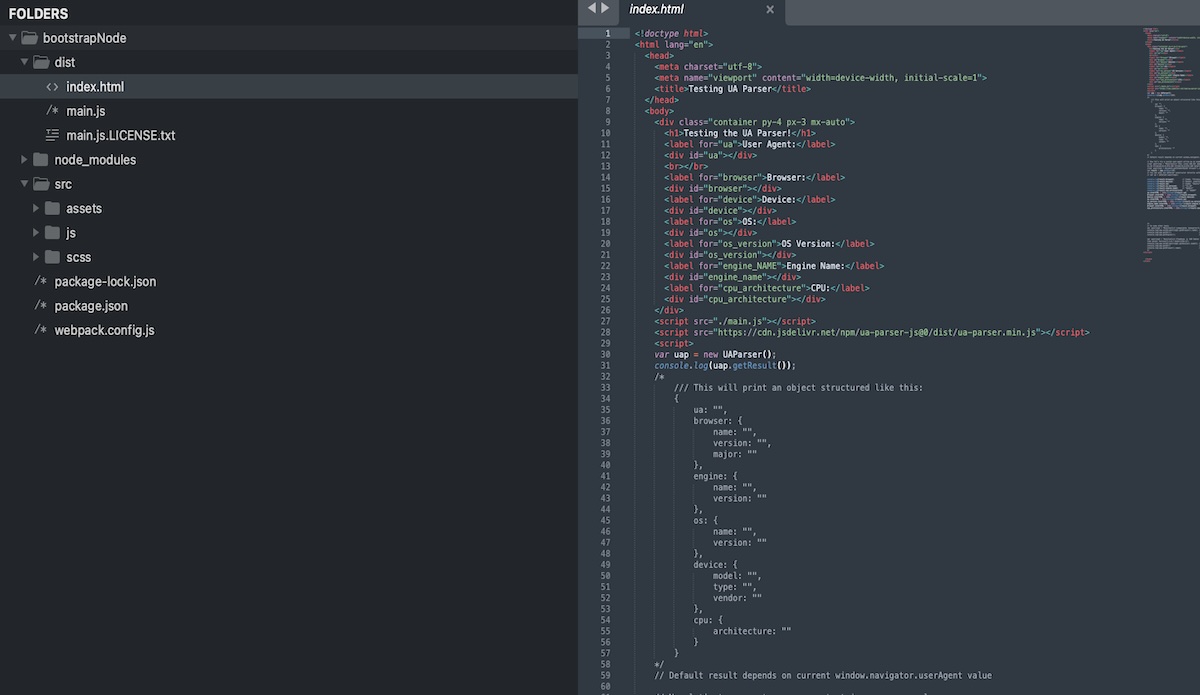Open main.js in the sidebar
The width and height of the screenshot is (1200, 695).
tap(86, 111)
